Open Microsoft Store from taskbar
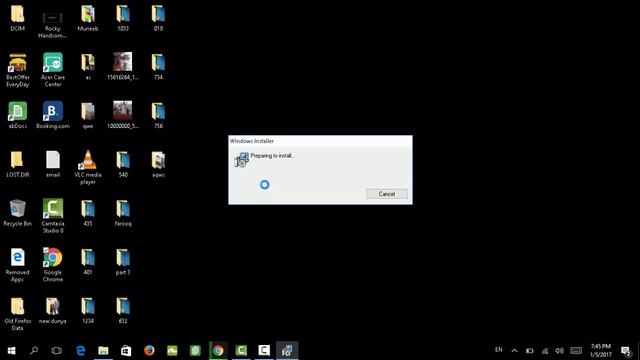The height and width of the screenshot is (360, 640). [126, 351]
